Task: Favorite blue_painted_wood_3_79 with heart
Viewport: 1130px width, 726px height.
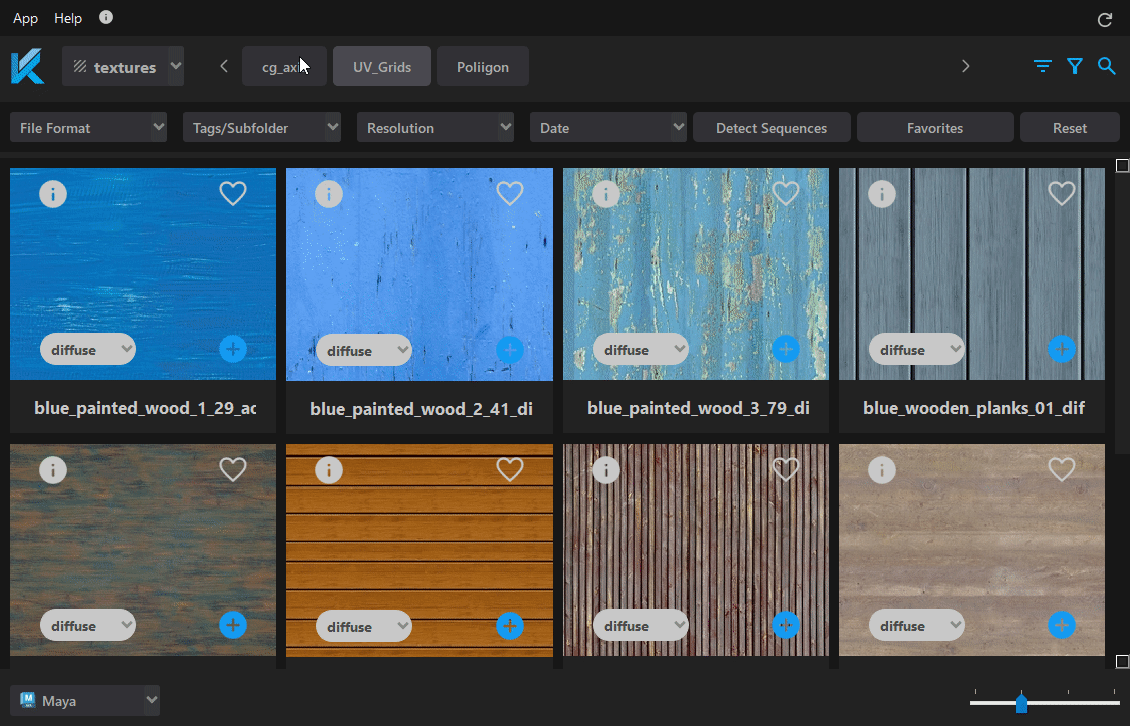Action: click(x=786, y=193)
